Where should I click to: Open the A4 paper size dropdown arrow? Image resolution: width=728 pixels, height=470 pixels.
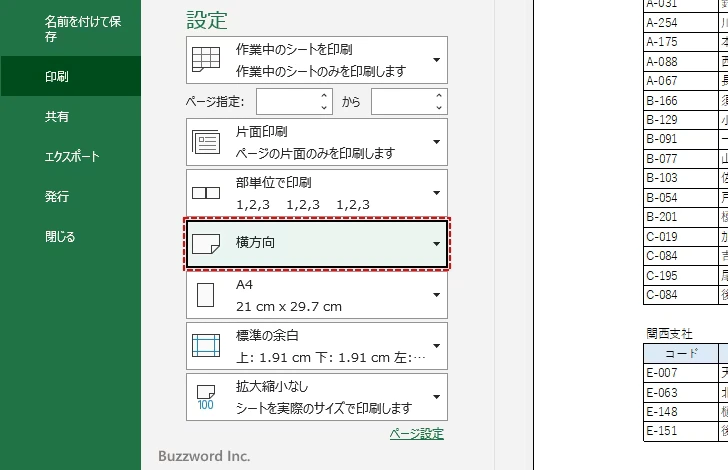click(436, 295)
